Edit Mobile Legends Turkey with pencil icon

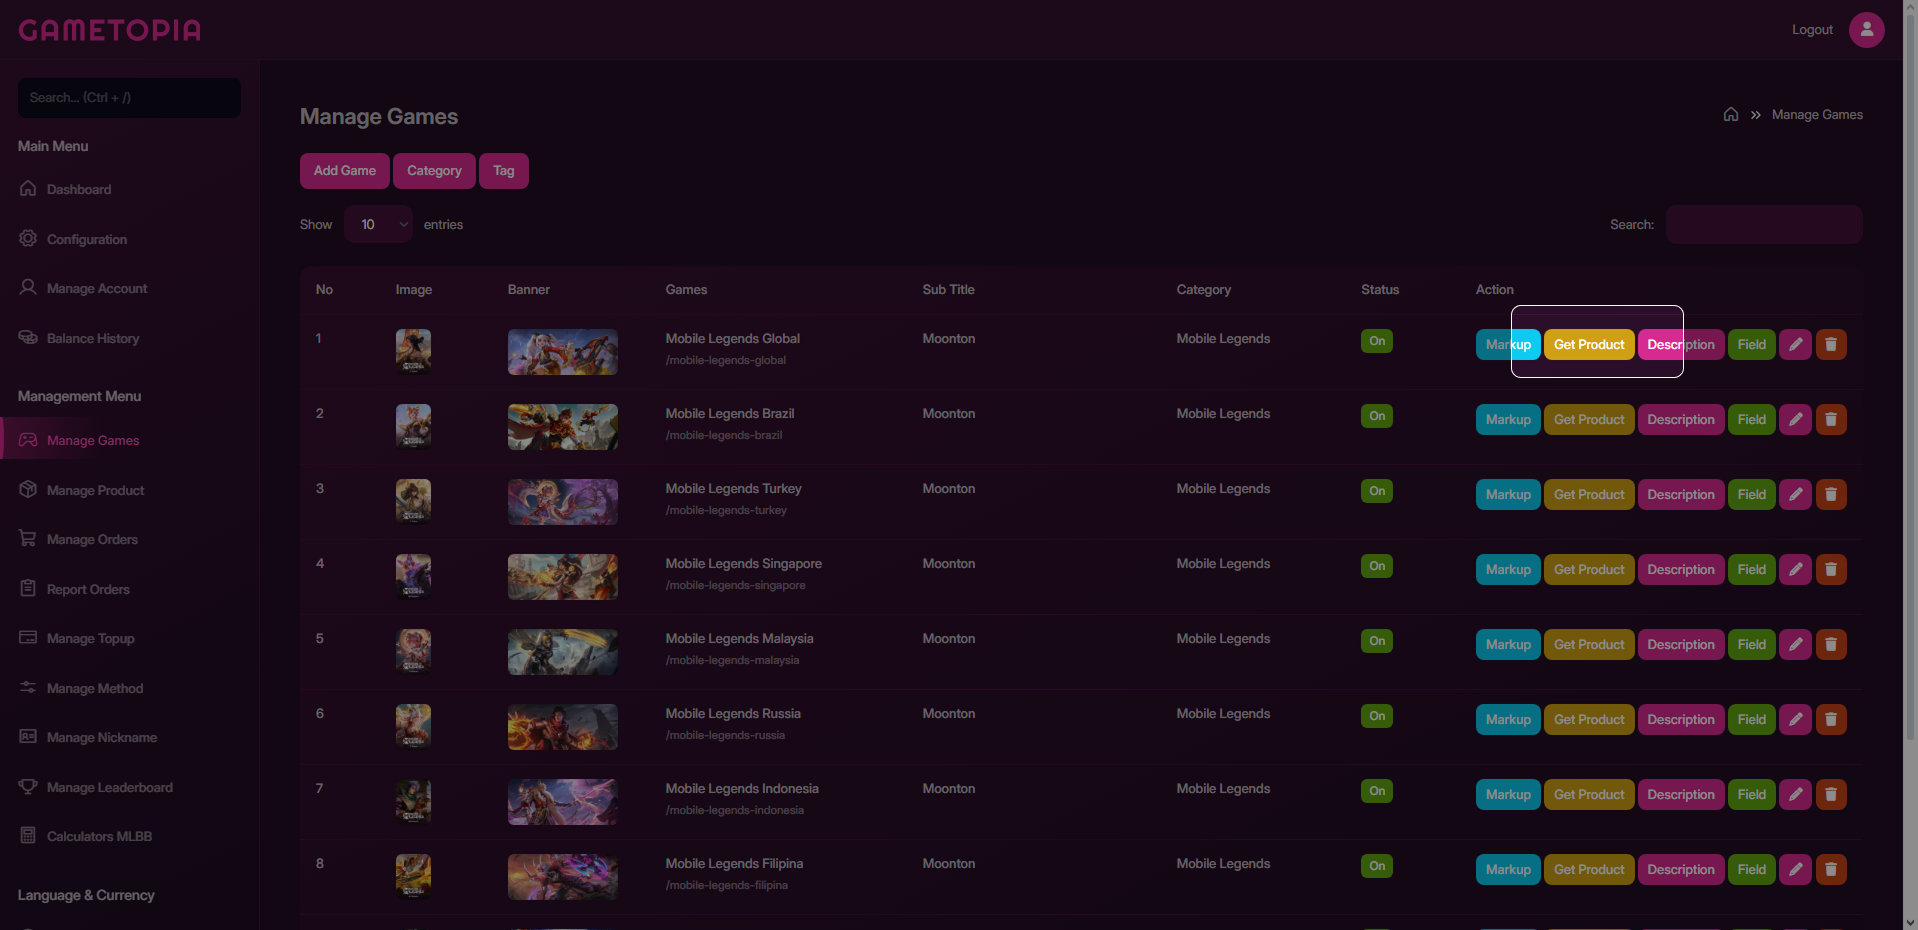(1795, 494)
